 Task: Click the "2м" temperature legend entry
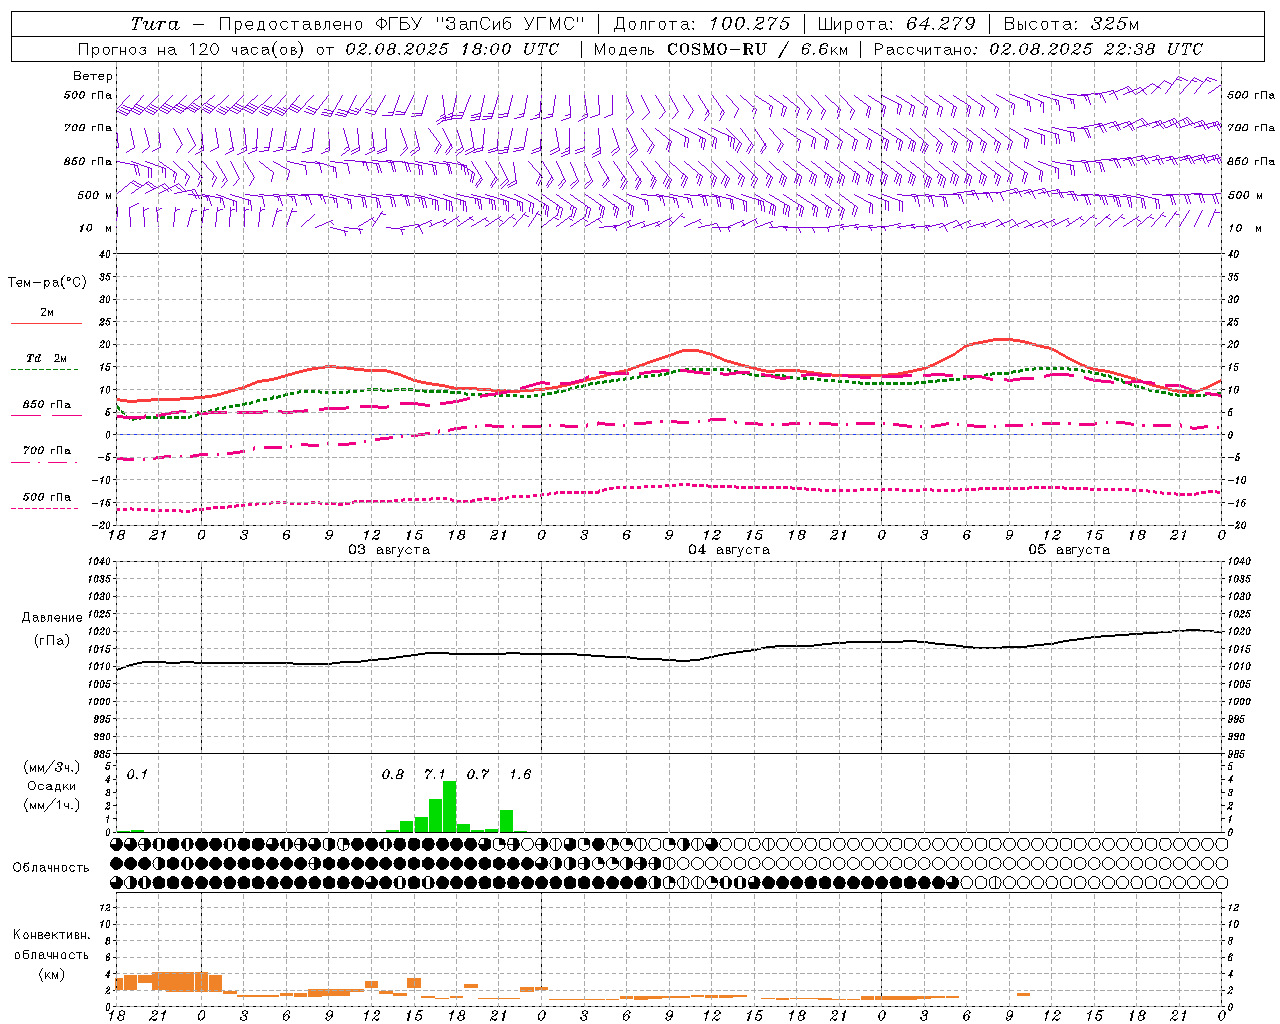coord(47,313)
